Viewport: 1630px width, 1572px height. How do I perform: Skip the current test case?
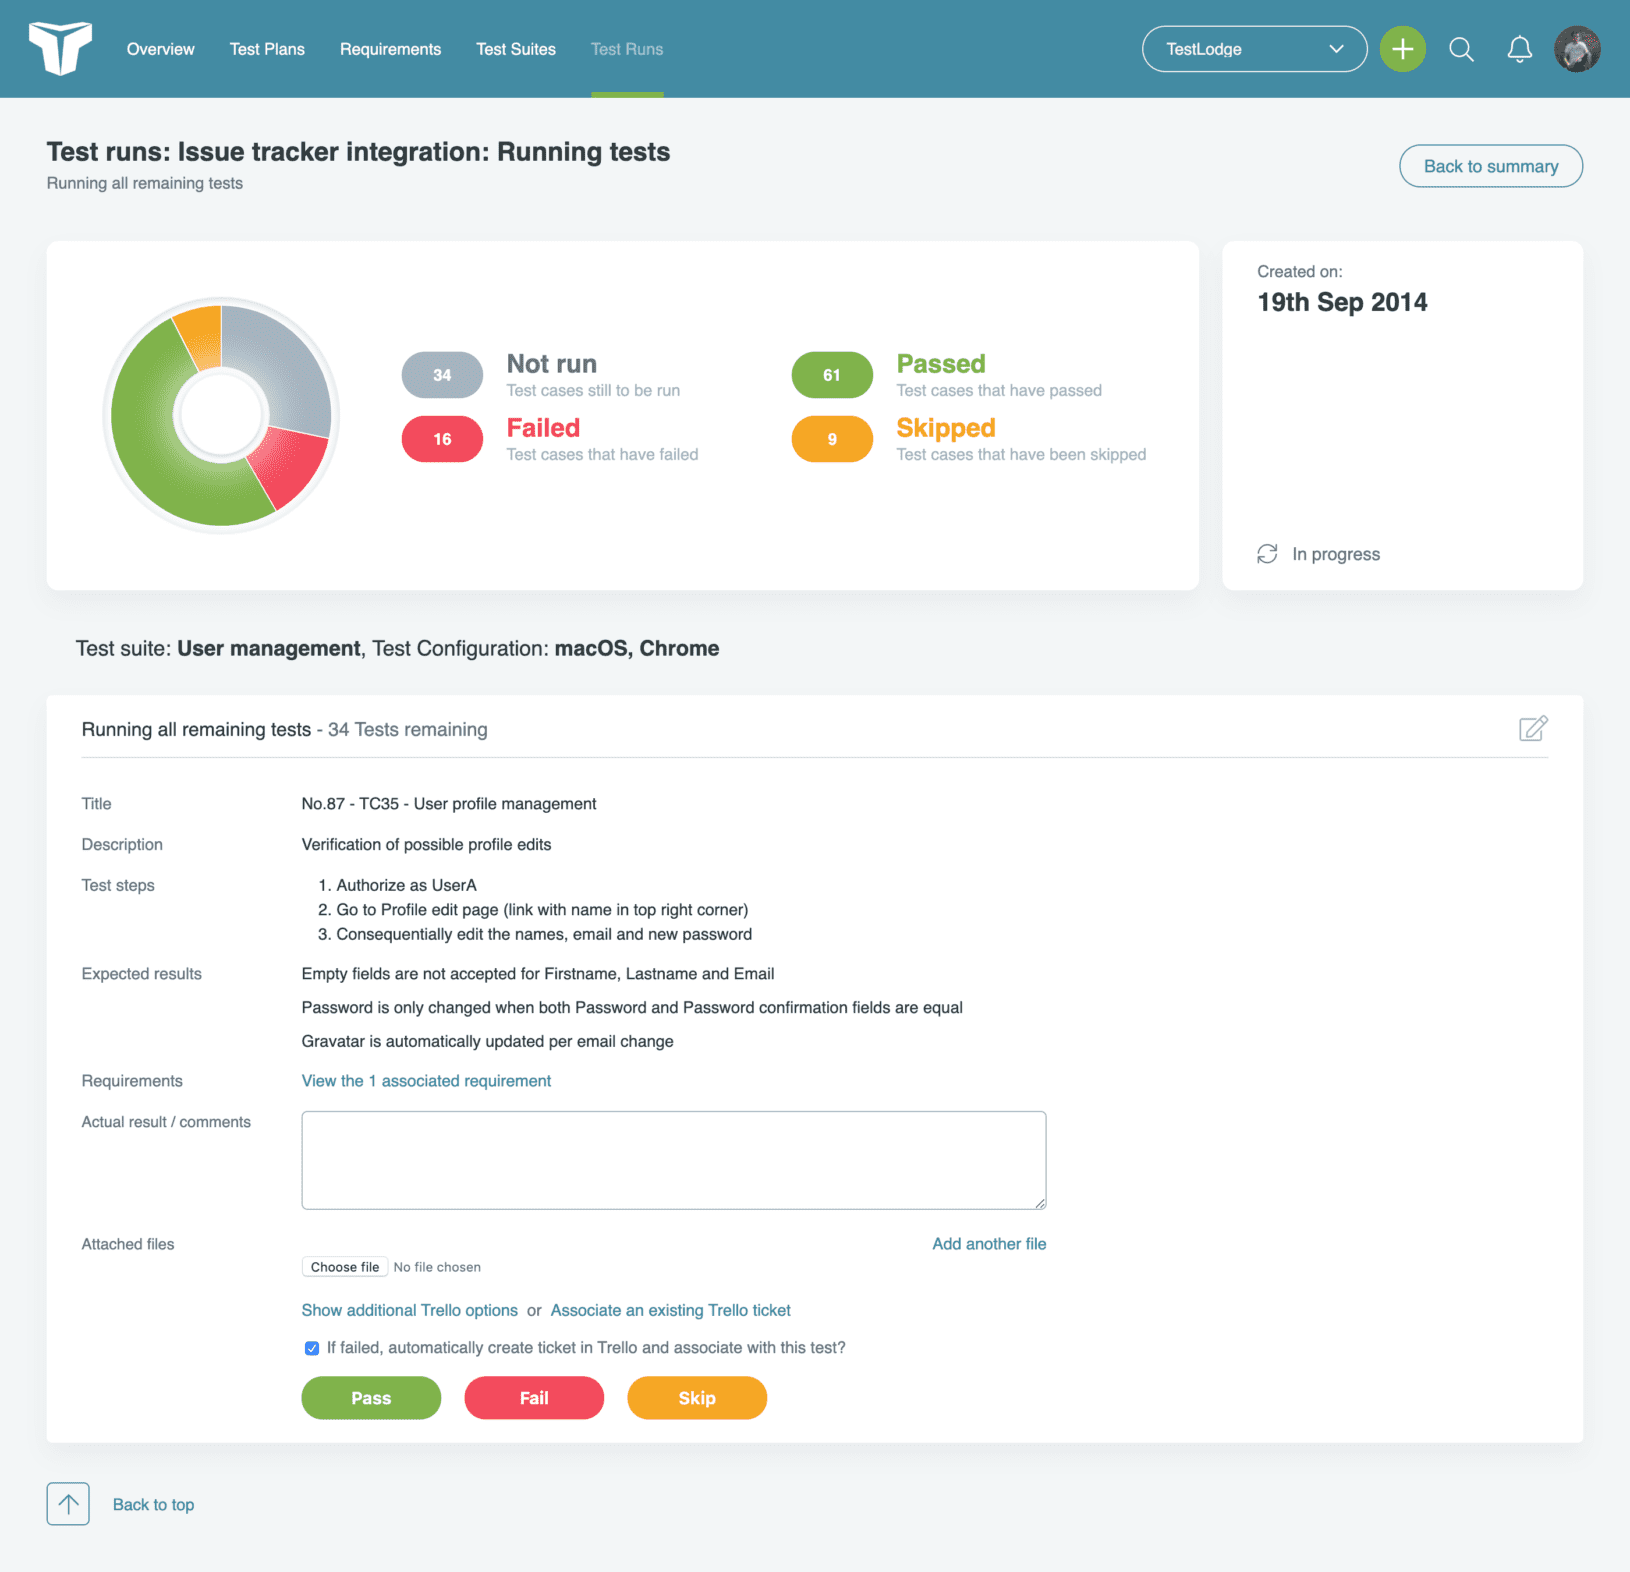pos(696,1397)
